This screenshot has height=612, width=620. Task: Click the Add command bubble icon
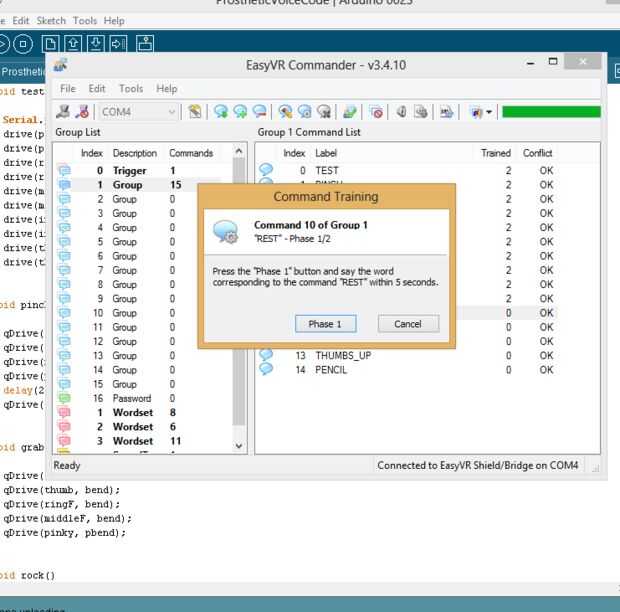coord(221,112)
